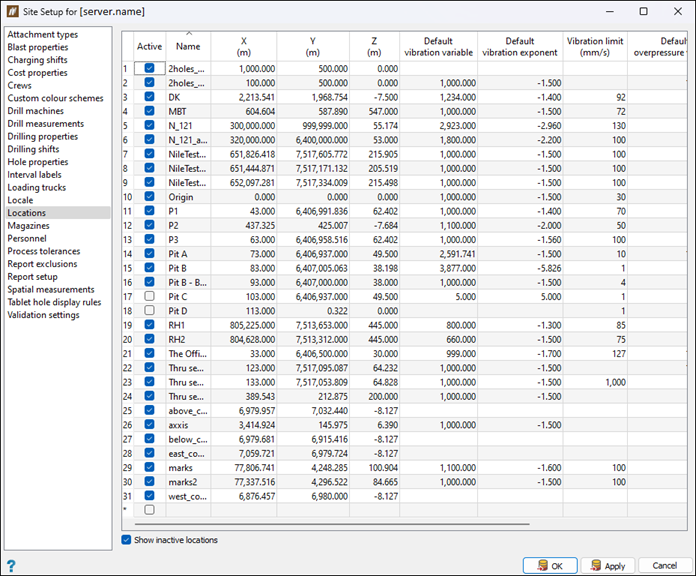The image size is (696, 576).
Task: Enable the Active checkbox for Pit D
Action: 149,311
